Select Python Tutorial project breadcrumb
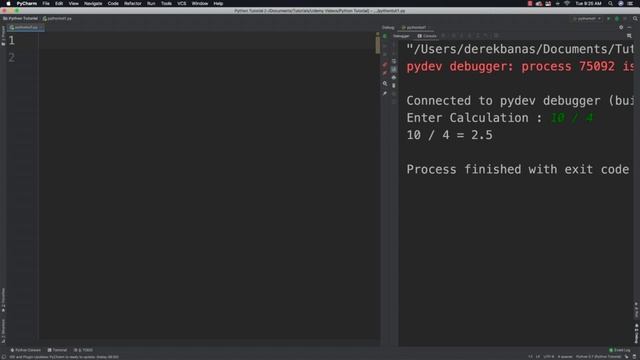The width and height of the screenshot is (640, 360). coord(20,18)
